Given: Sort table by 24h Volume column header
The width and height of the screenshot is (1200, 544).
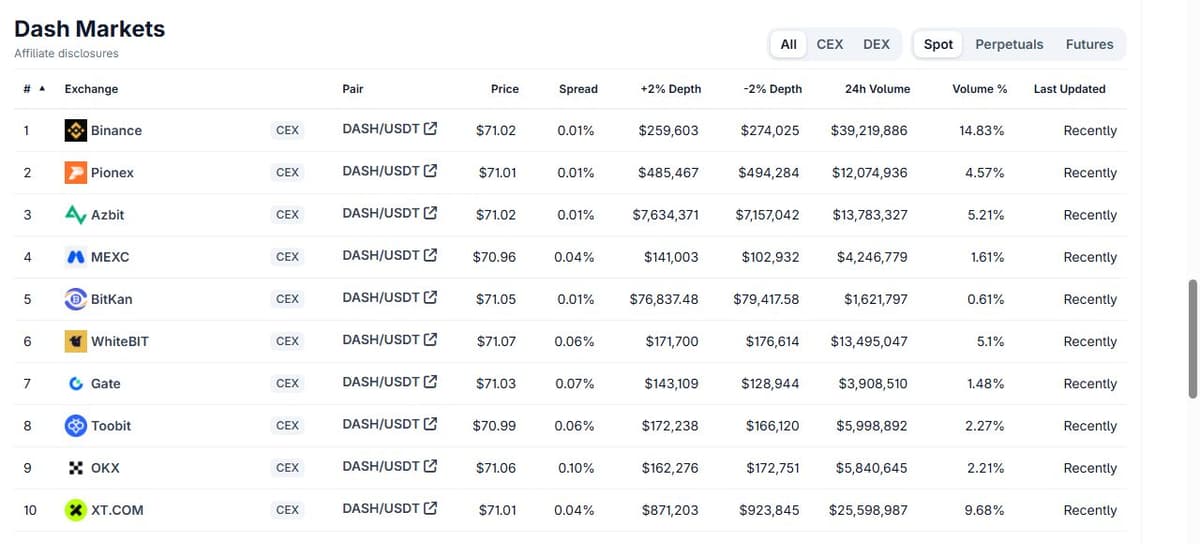Looking at the screenshot, I should 877,89.
